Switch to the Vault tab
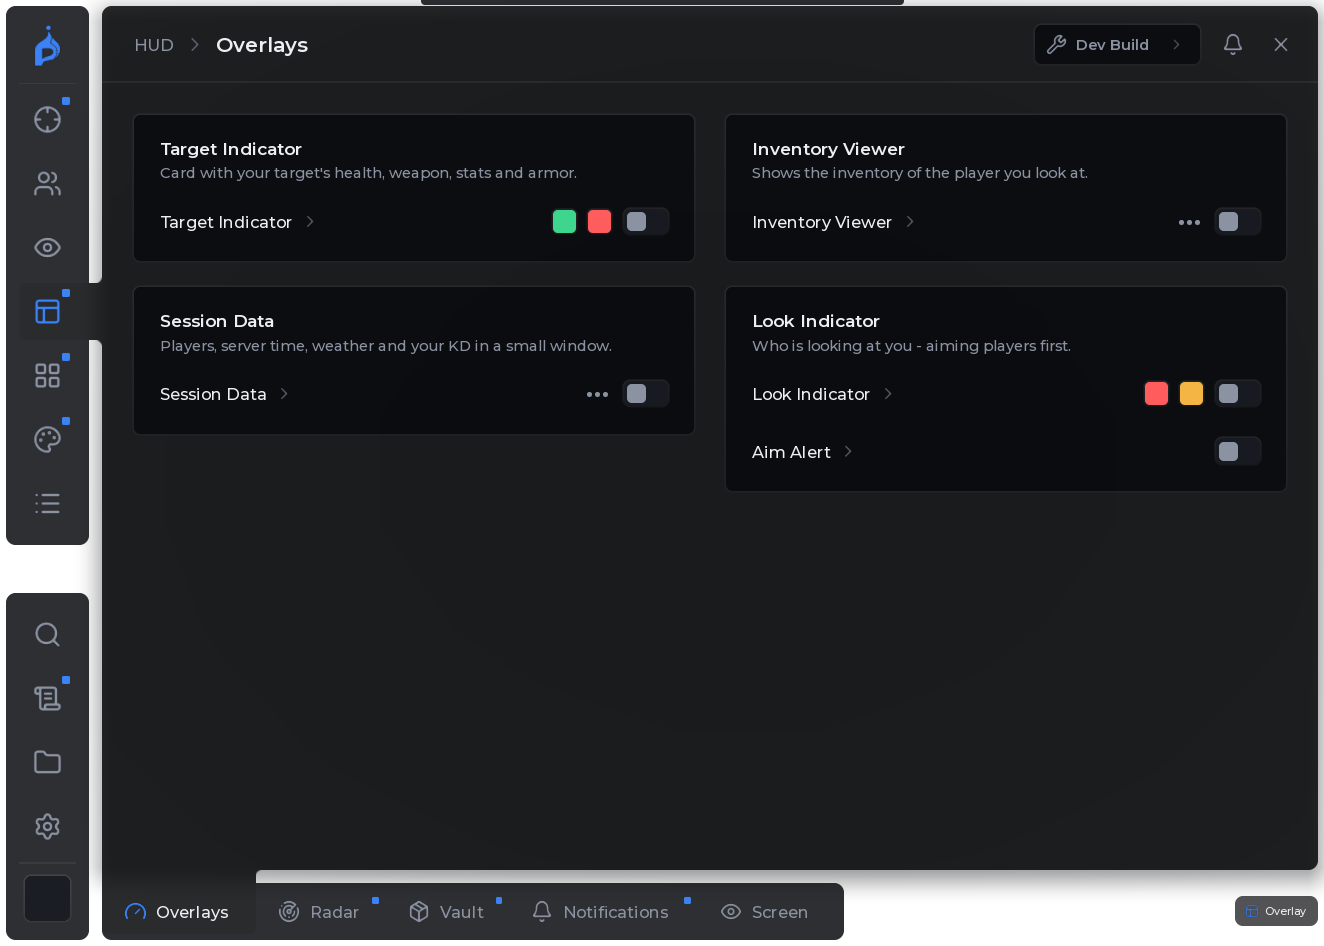The height and width of the screenshot is (946, 1324). tap(446, 911)
